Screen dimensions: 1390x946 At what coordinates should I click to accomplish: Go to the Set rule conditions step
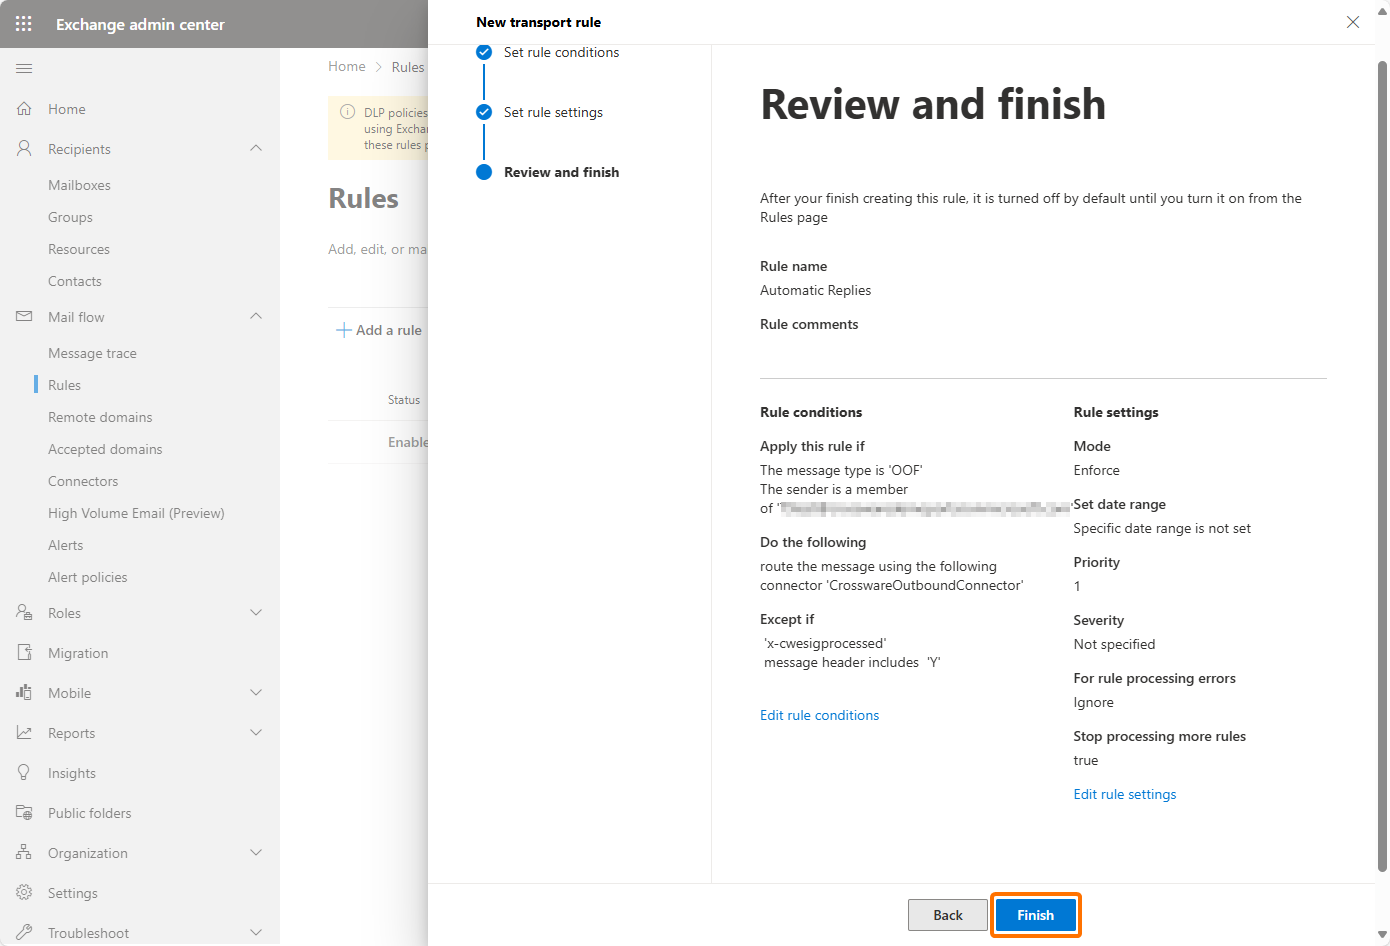561,52
